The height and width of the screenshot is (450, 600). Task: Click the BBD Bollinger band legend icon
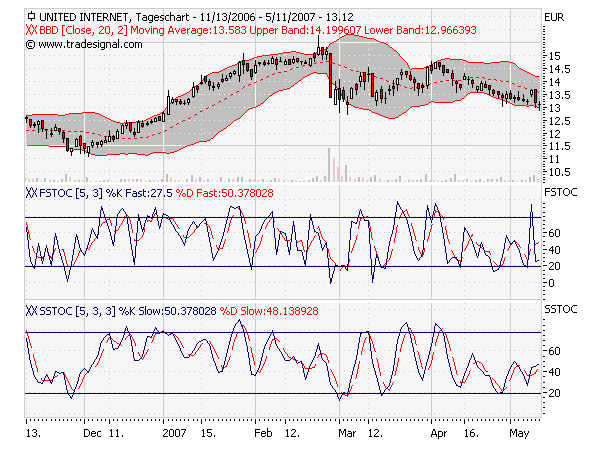tap(31, 30)
